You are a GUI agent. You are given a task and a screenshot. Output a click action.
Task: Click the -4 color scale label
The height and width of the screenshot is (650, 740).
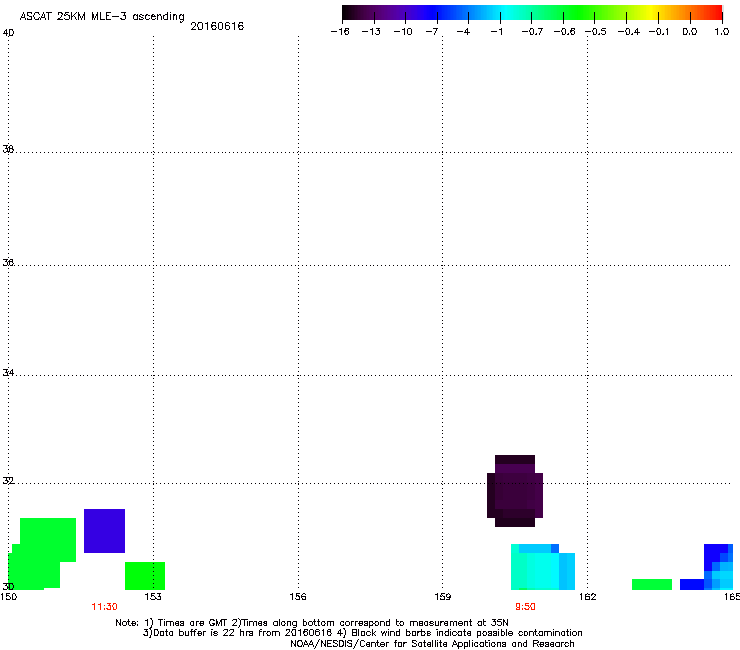pyautogui.click(x=463, y=32)
